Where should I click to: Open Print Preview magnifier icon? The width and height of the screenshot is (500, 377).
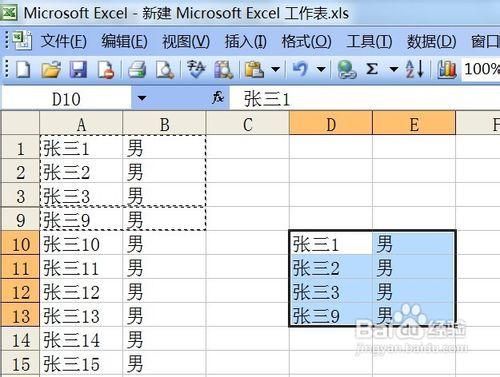coord(165,70)
